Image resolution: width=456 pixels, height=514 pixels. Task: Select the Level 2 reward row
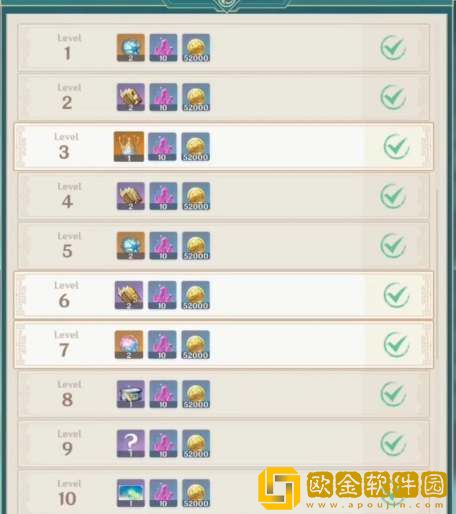(x=224, y=97)
